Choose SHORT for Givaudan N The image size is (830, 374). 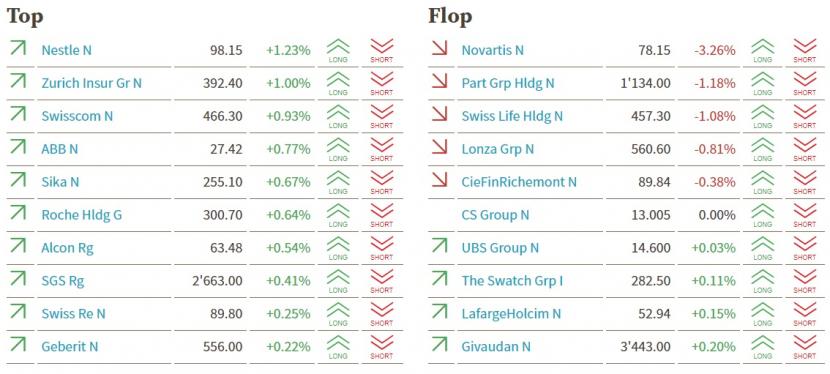pyautogui.click(x=805, y=347)
